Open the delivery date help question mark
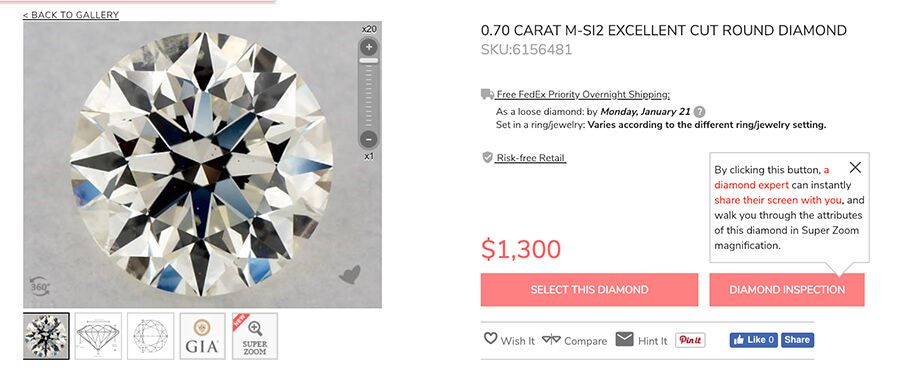The width and height of the screenshot is (900, 380). [700, 112]
